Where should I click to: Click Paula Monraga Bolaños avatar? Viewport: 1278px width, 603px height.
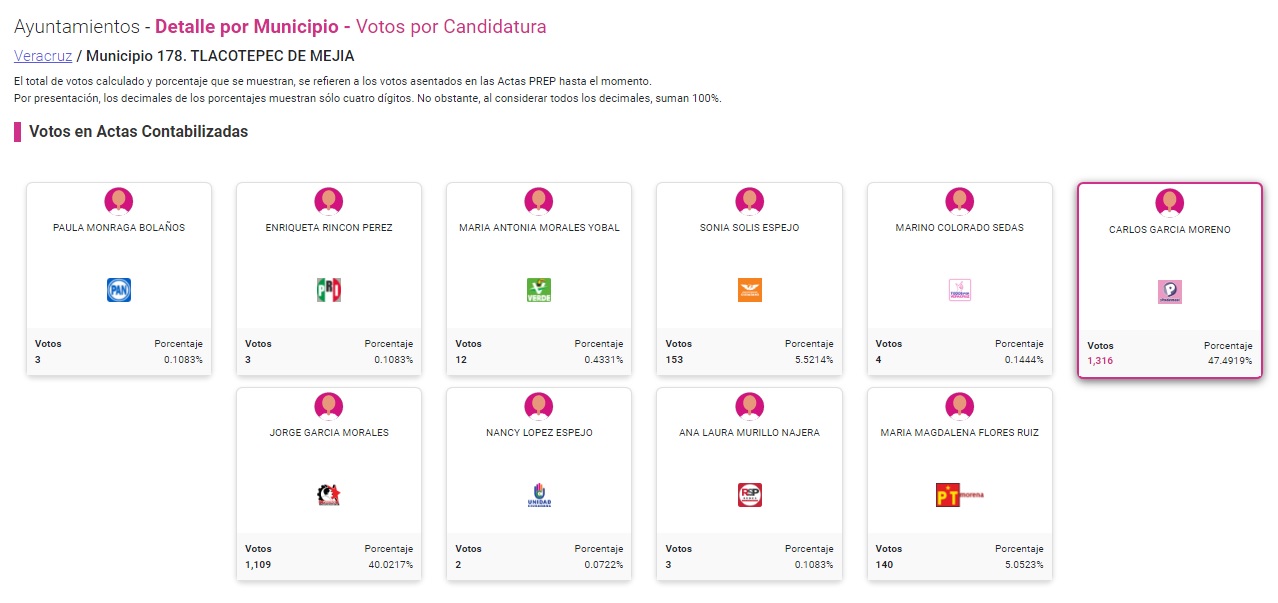tap(119, 201)
